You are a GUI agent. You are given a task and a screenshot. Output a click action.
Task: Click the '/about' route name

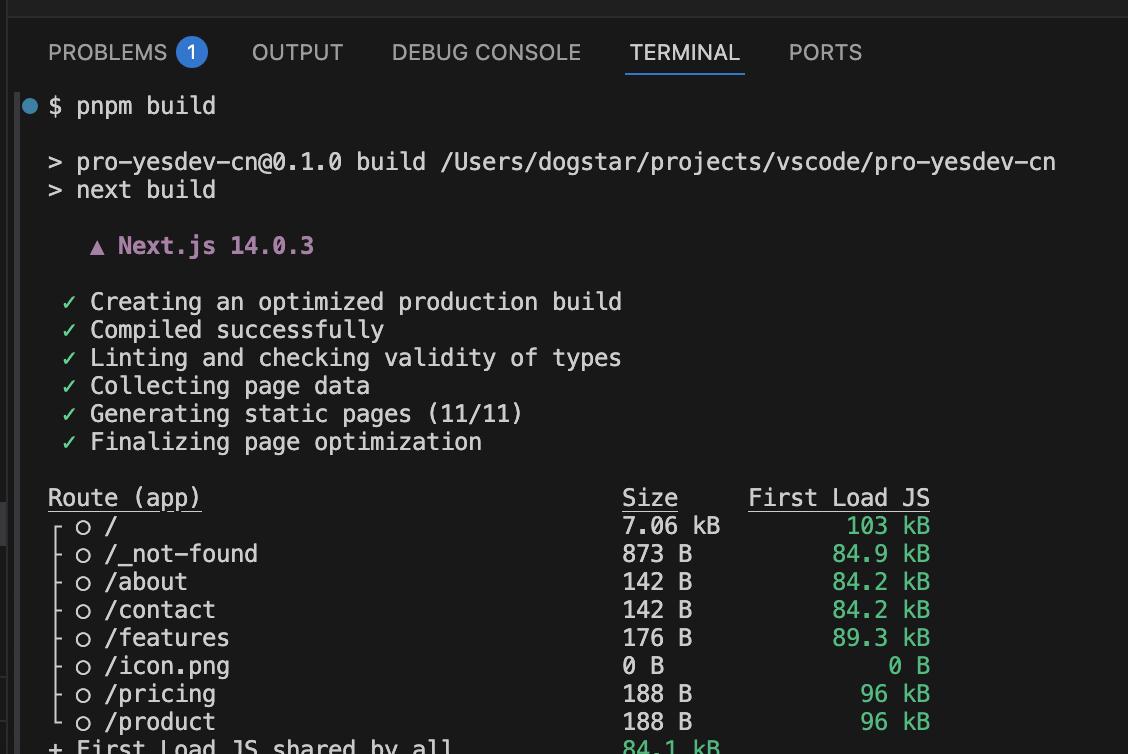tap(146, 582)
